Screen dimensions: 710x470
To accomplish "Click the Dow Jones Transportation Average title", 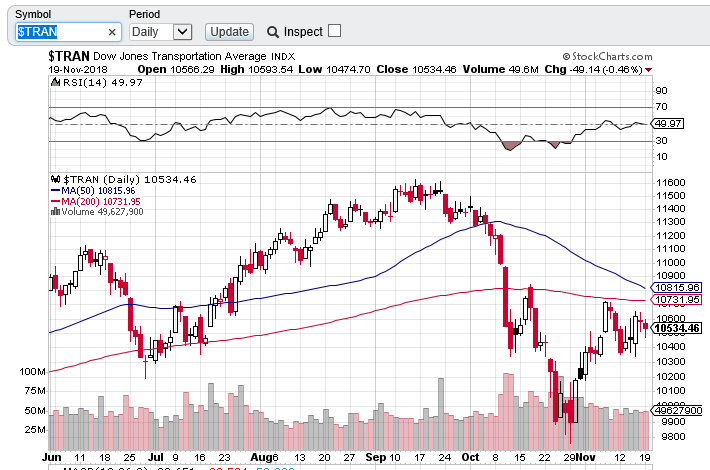I will point(180,57).
